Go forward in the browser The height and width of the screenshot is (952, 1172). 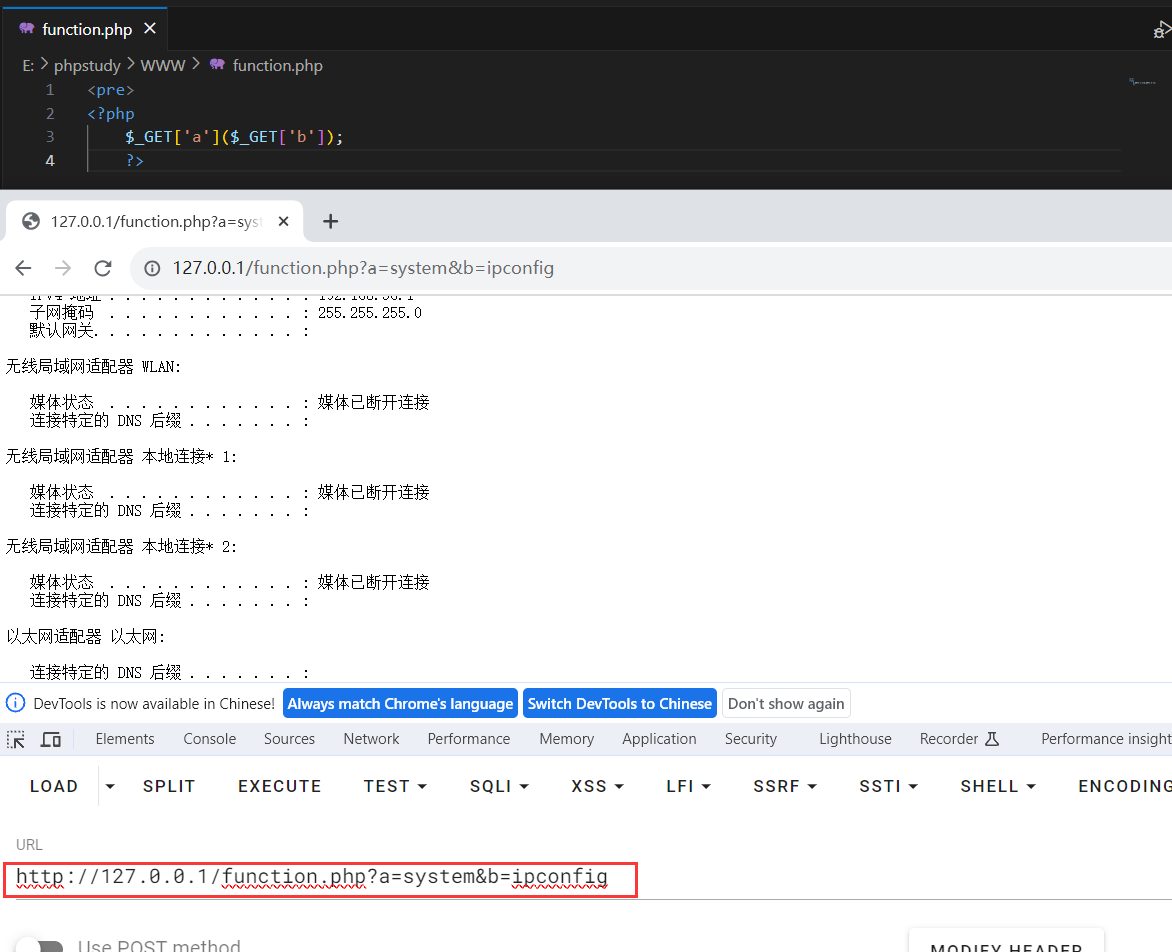click(x=64, y=268)
